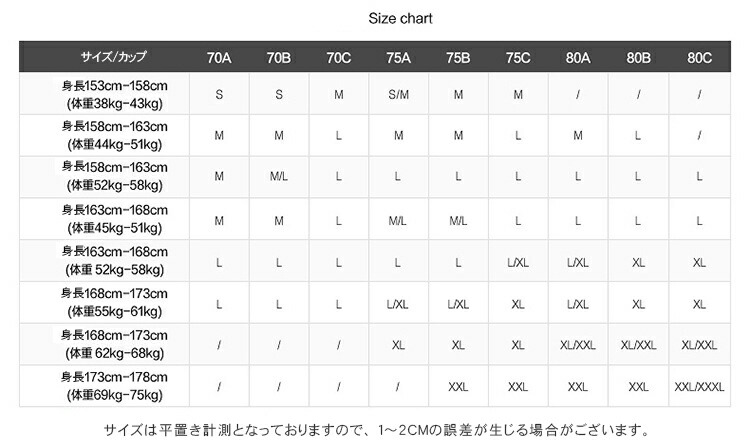Select the 体重38kg-43kg row's 70A 'S' cell
This screenshot has width=750, height=448.
pos(219,95)
